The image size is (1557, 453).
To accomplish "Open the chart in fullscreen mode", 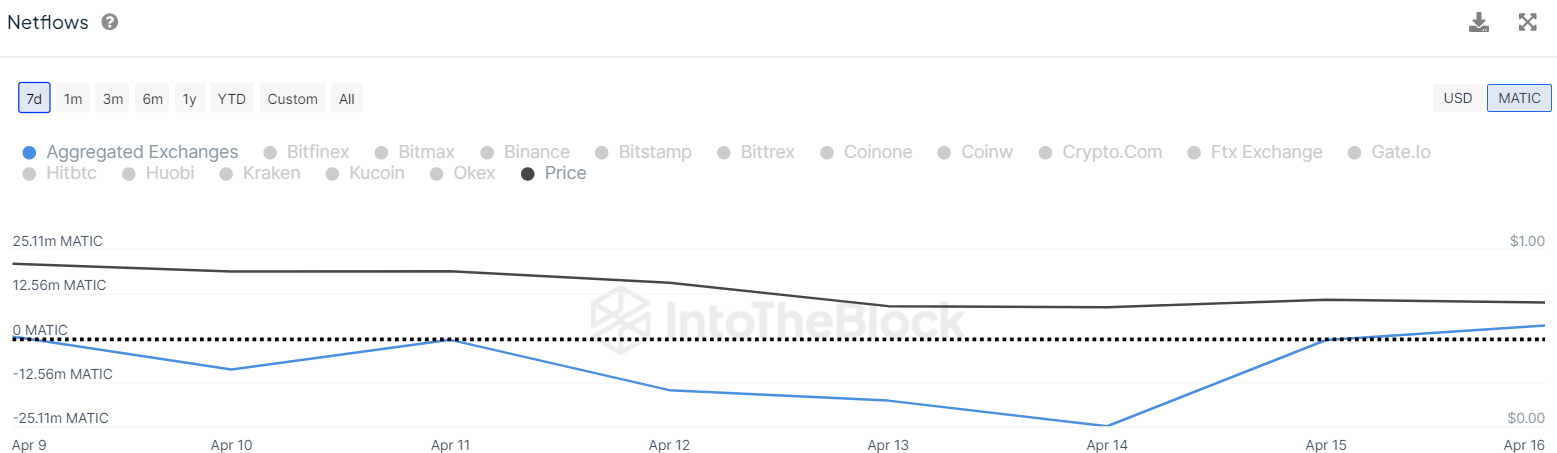I will point(1527,22).
